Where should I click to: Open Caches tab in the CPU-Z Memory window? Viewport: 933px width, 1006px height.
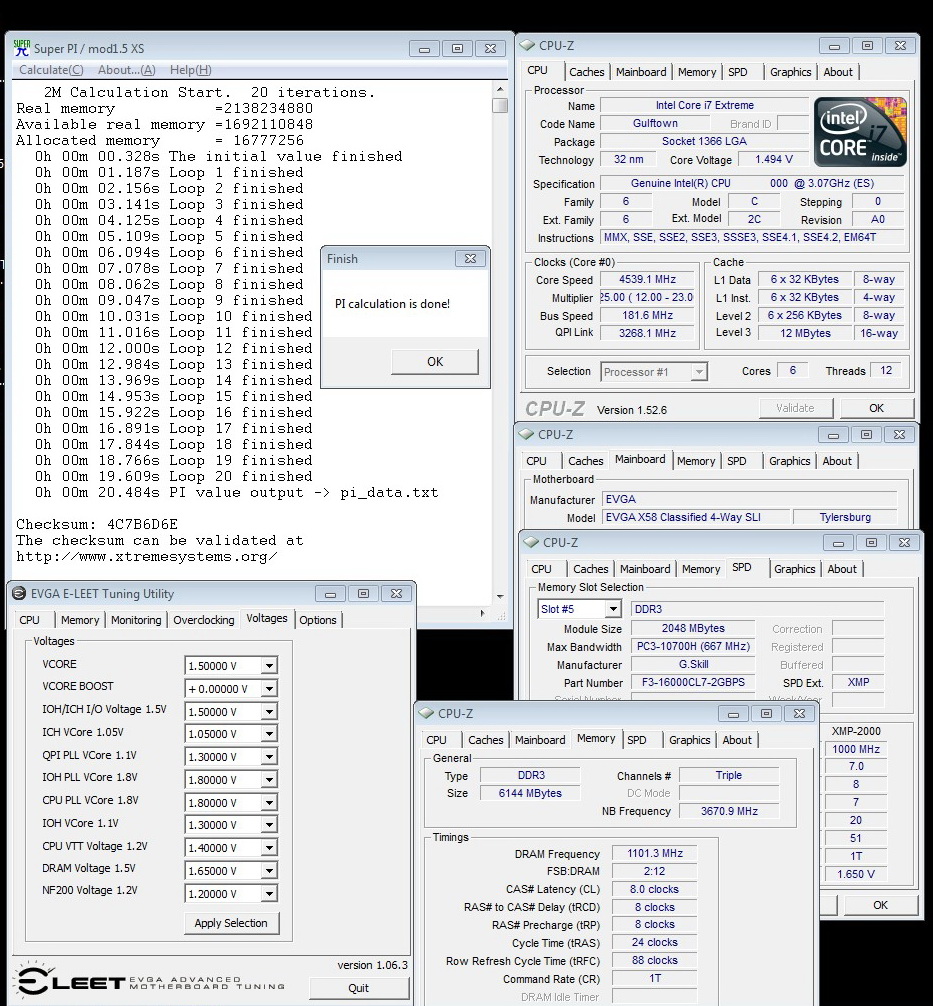click(x=486, y=740)
